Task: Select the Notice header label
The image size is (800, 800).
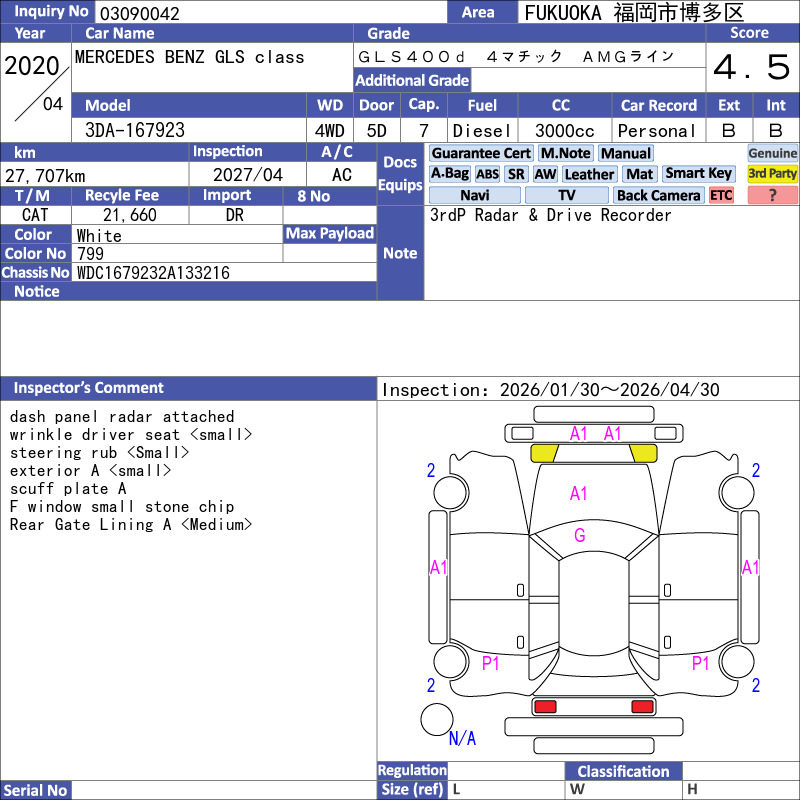Action: tap(36, 292)
